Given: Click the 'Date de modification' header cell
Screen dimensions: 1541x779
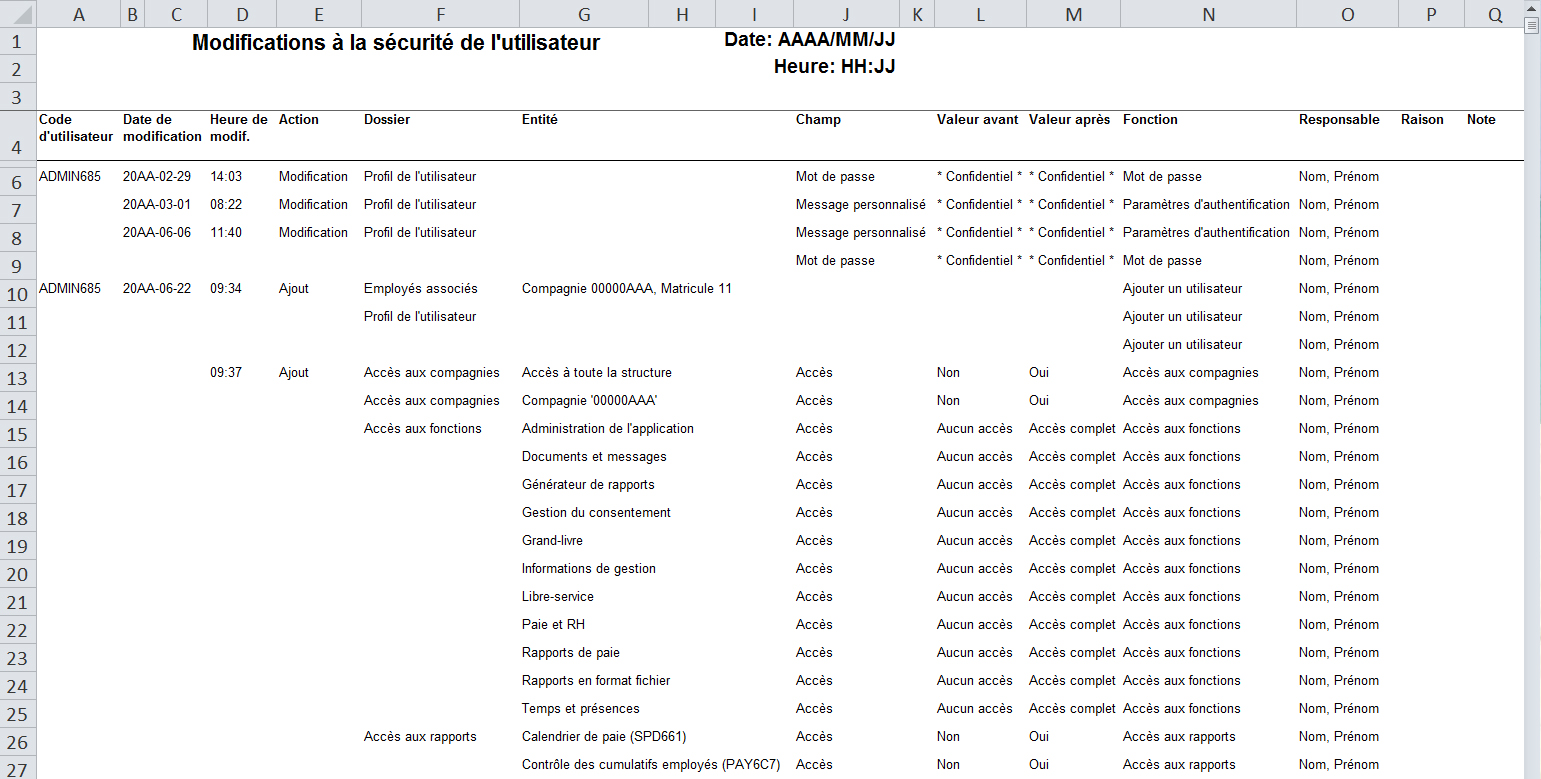Looking at the screenshot, I should pyautogui.click(x=162, y=128).
